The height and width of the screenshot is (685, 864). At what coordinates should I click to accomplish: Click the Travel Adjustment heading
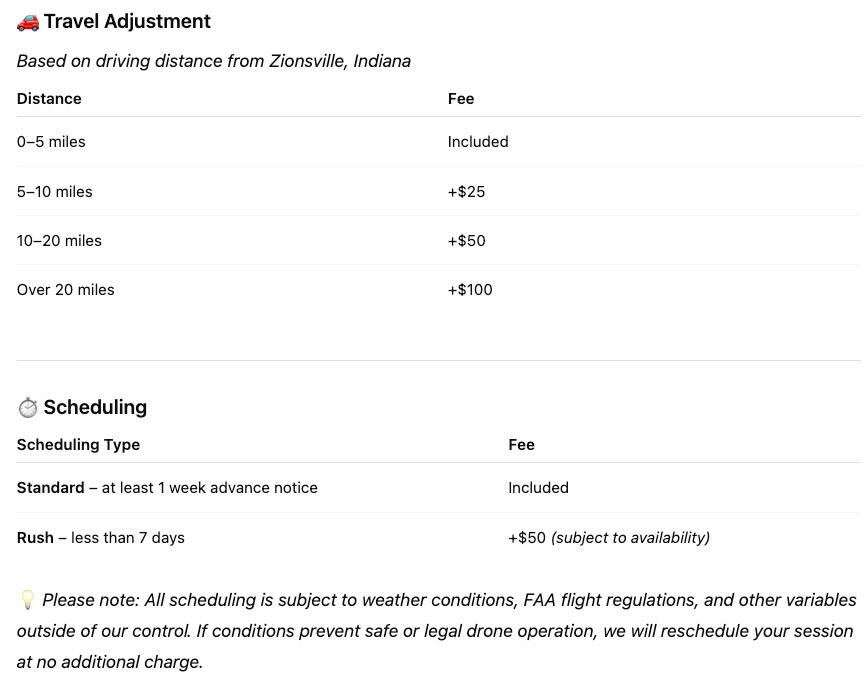click(127, 22)
